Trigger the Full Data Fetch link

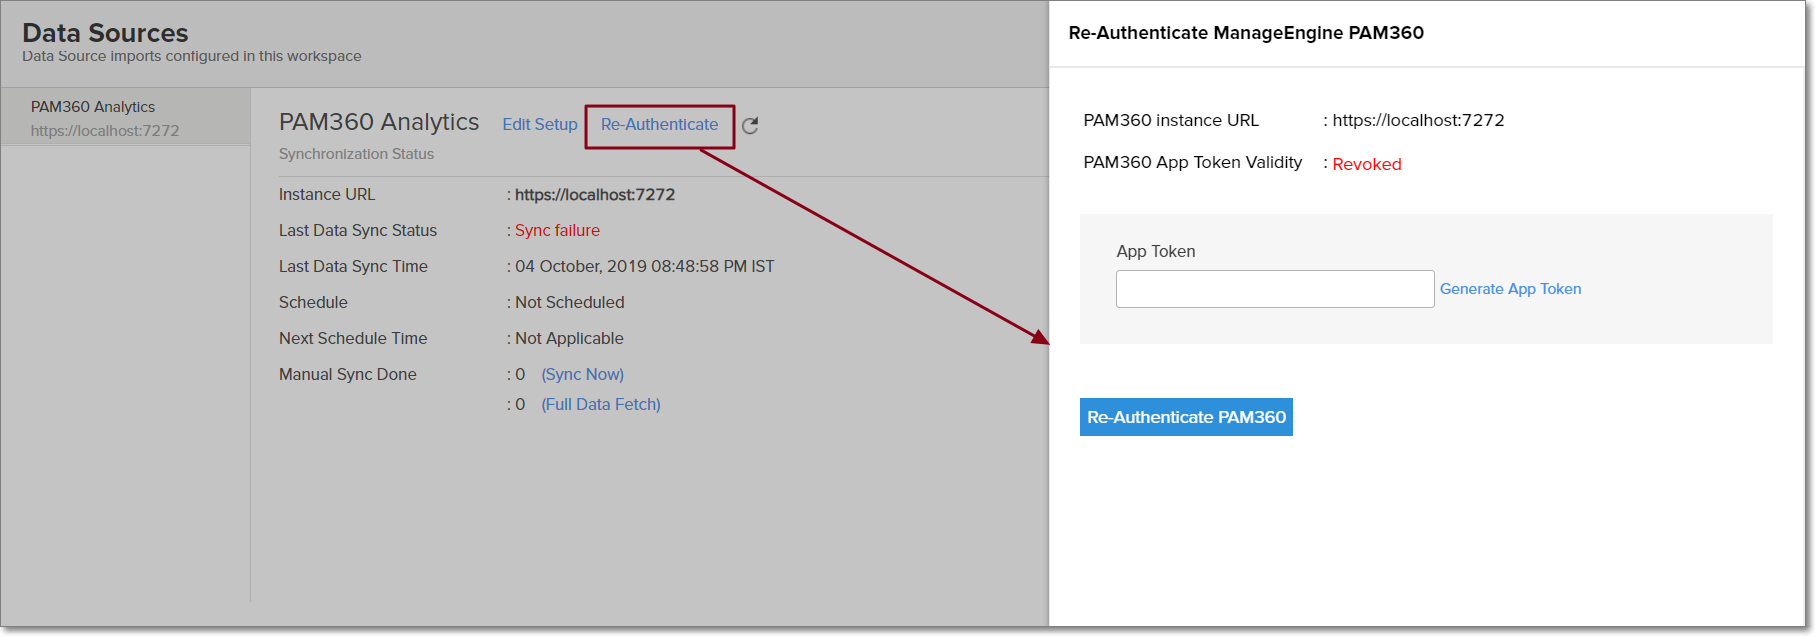pos(600,404)
